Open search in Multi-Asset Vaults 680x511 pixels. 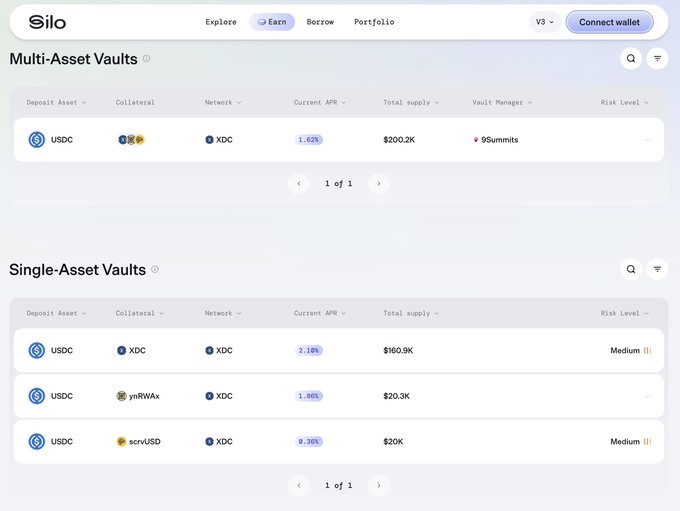(631, 59)
